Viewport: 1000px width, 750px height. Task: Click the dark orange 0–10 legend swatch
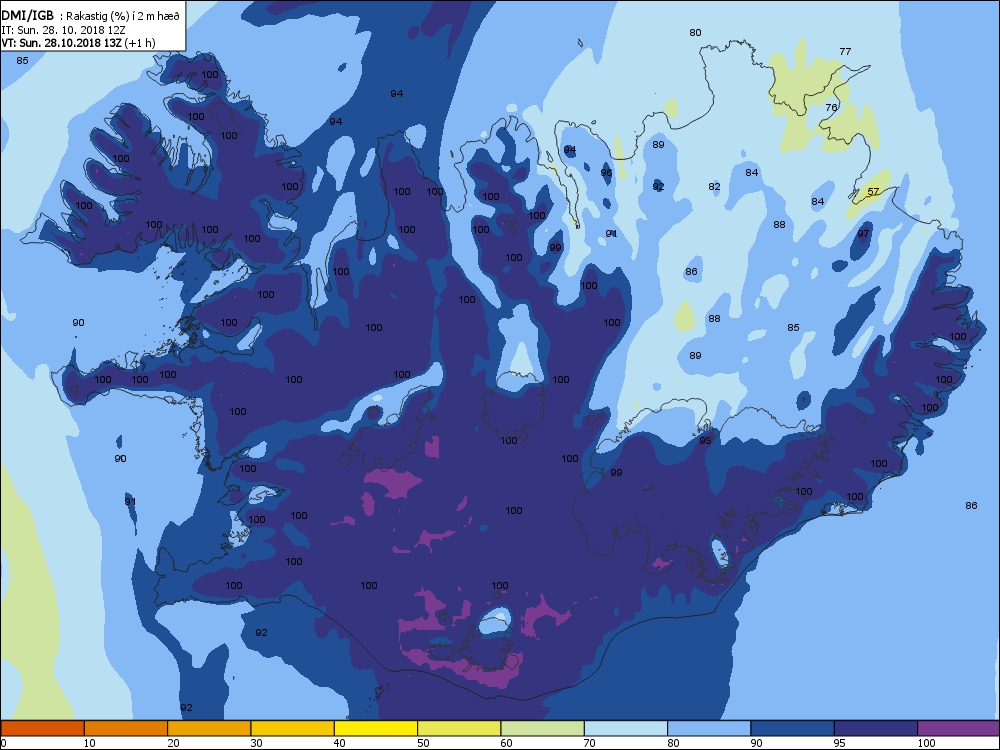42,728
